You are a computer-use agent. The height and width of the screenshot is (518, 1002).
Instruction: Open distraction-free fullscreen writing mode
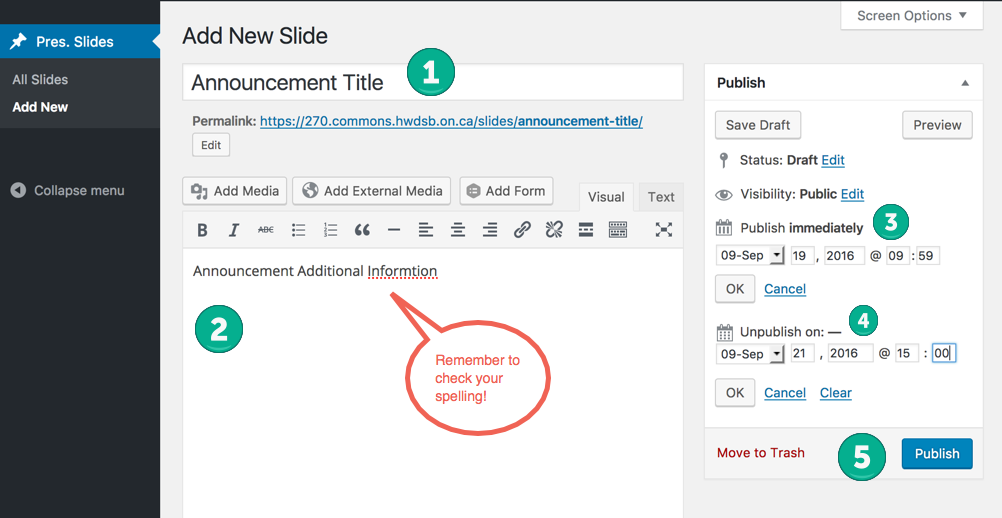coord(663,230)
